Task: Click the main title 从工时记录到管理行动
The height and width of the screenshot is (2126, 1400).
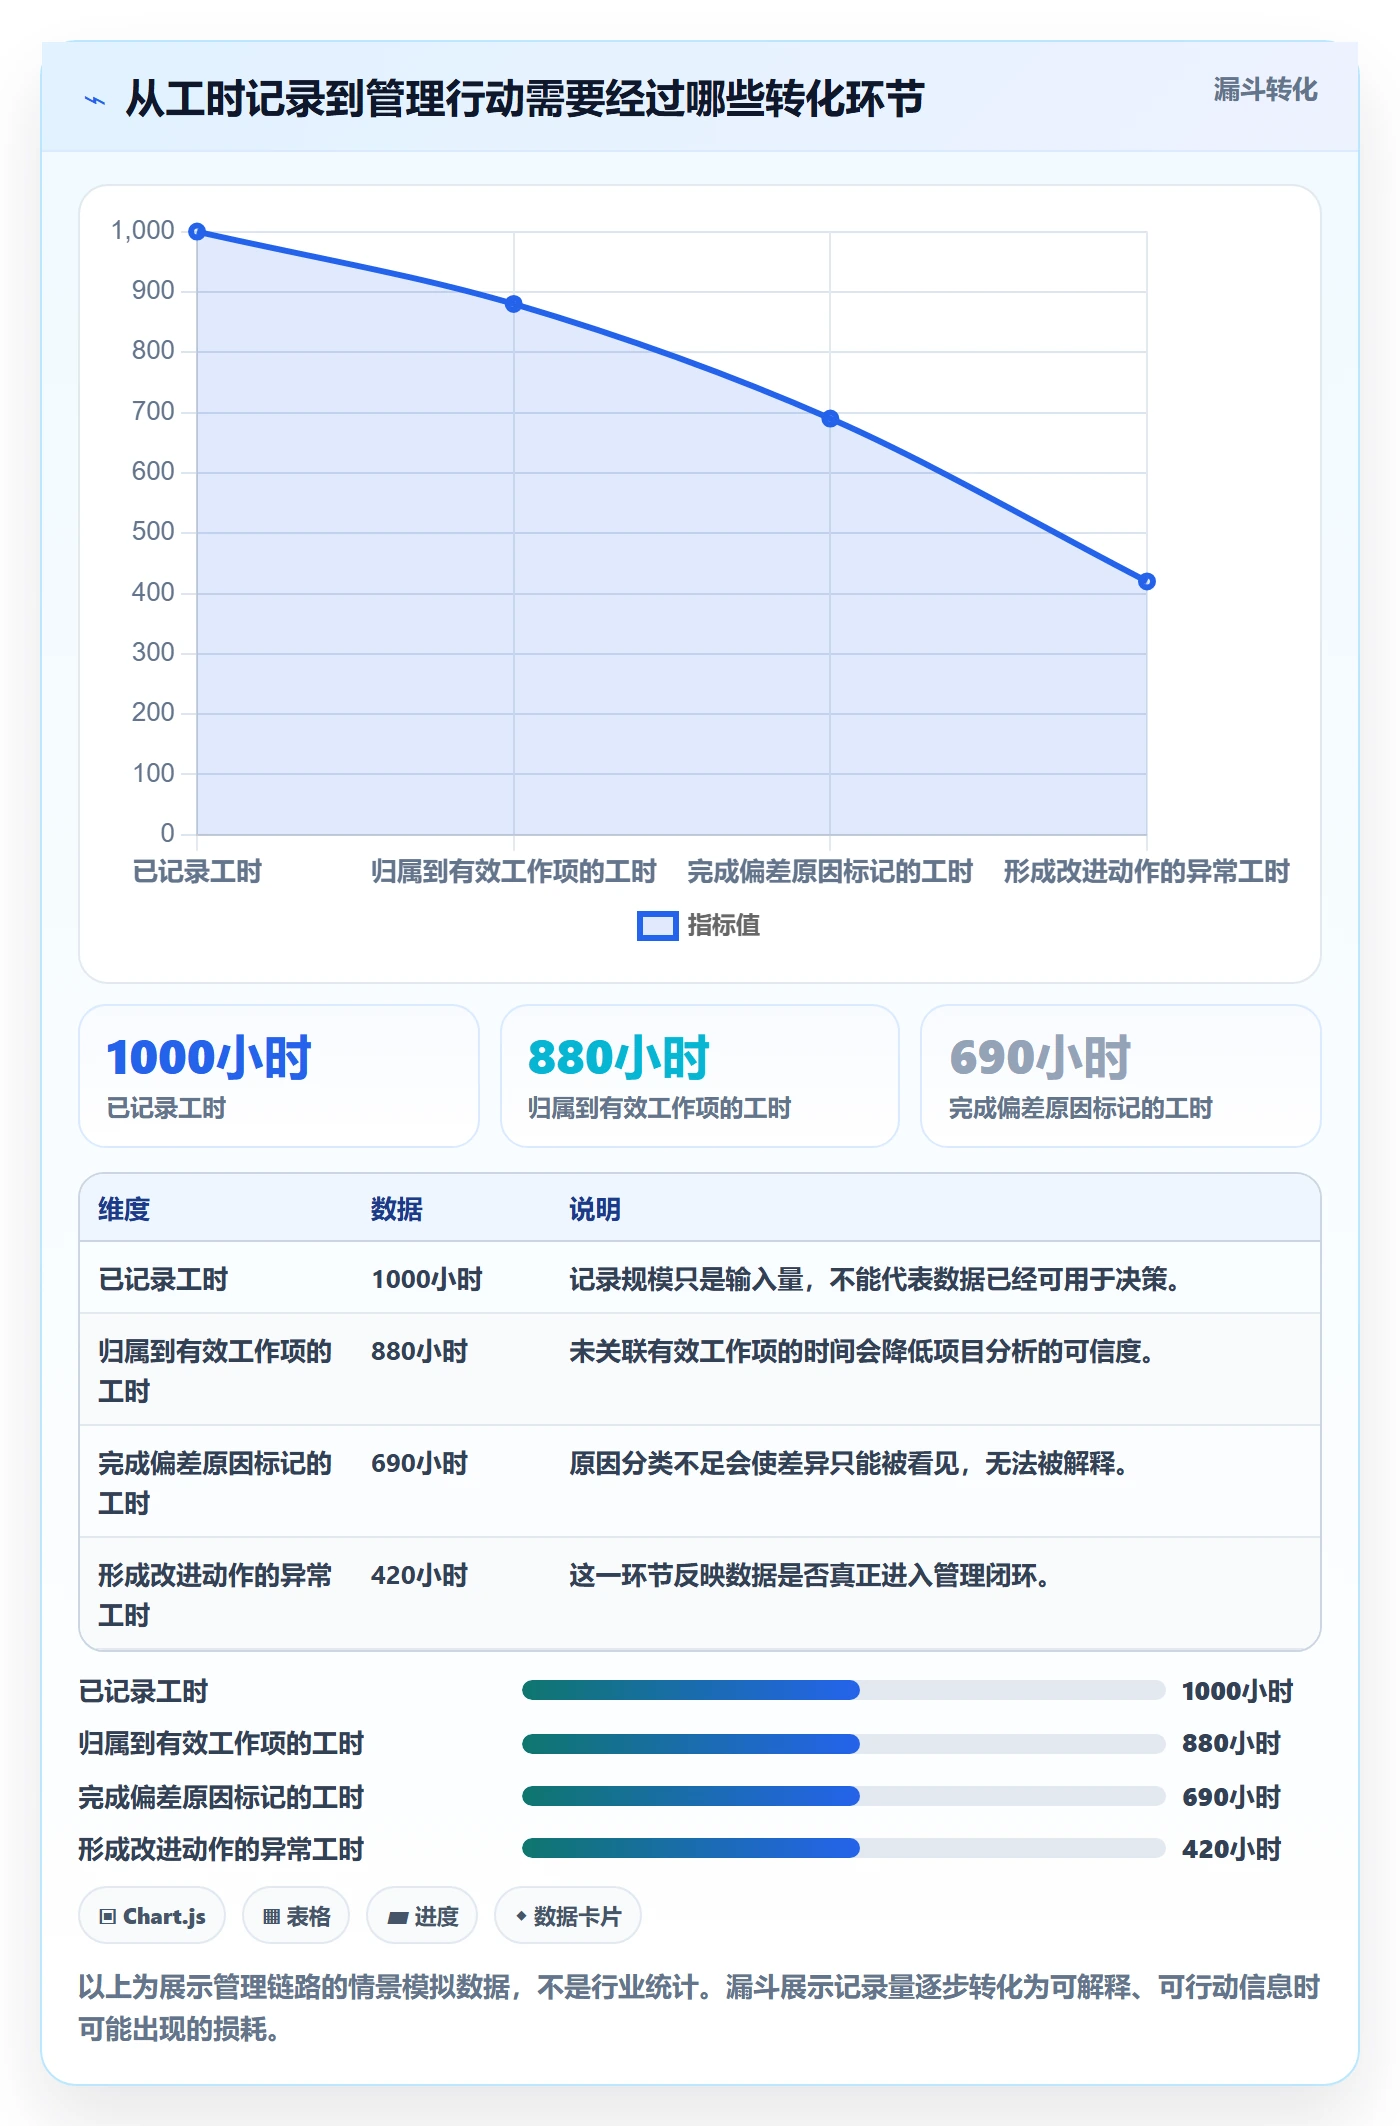Action: tap(525, 99)
